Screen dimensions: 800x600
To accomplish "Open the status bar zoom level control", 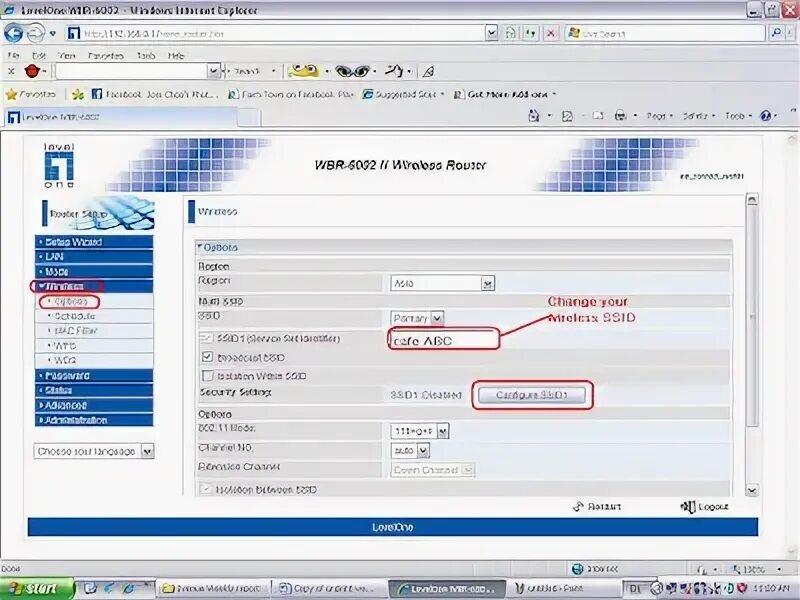I will tap(757, 568).
